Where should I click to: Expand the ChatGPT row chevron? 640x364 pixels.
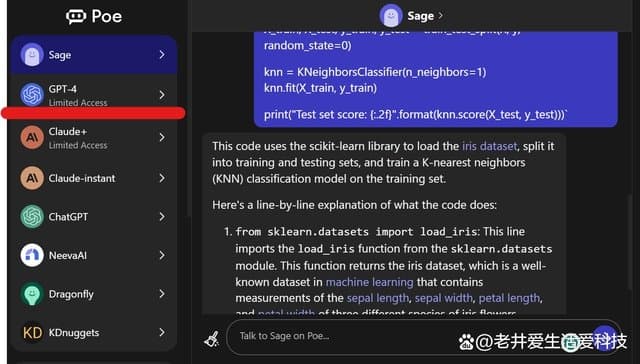(x=162, y=216)
